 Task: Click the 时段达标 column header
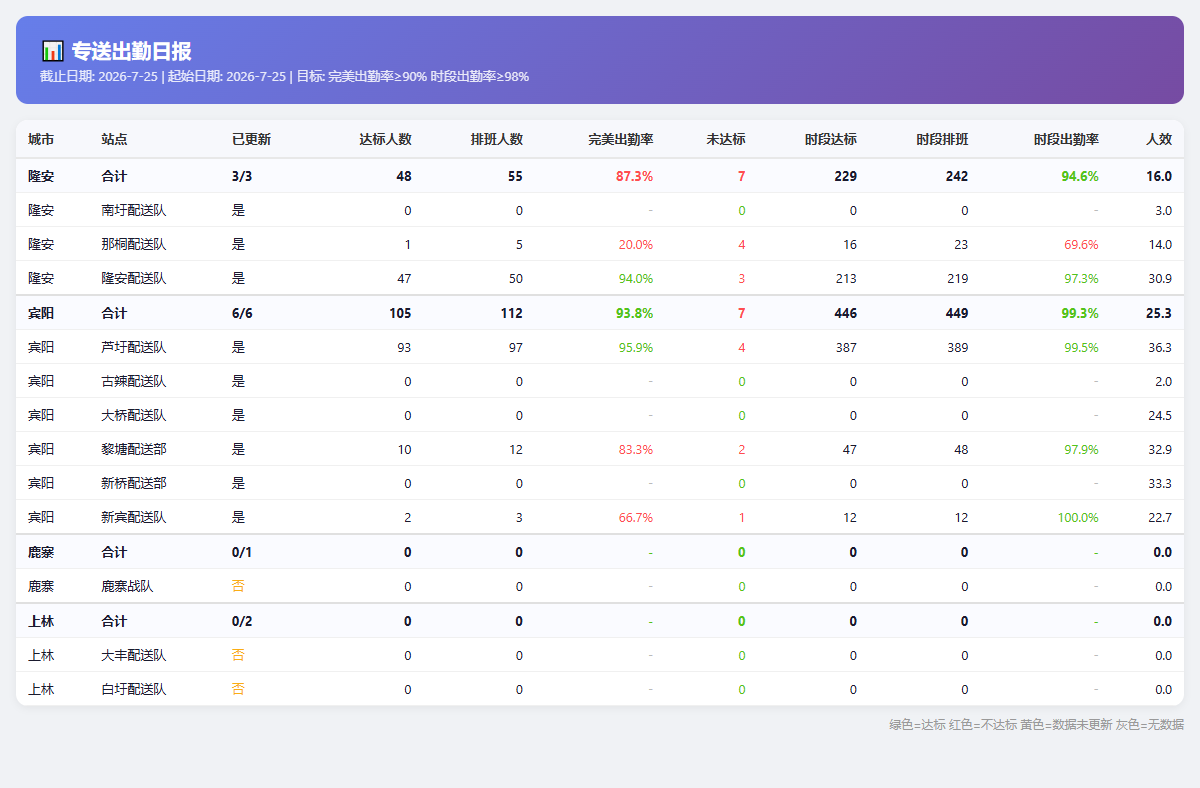click(831, 139)
